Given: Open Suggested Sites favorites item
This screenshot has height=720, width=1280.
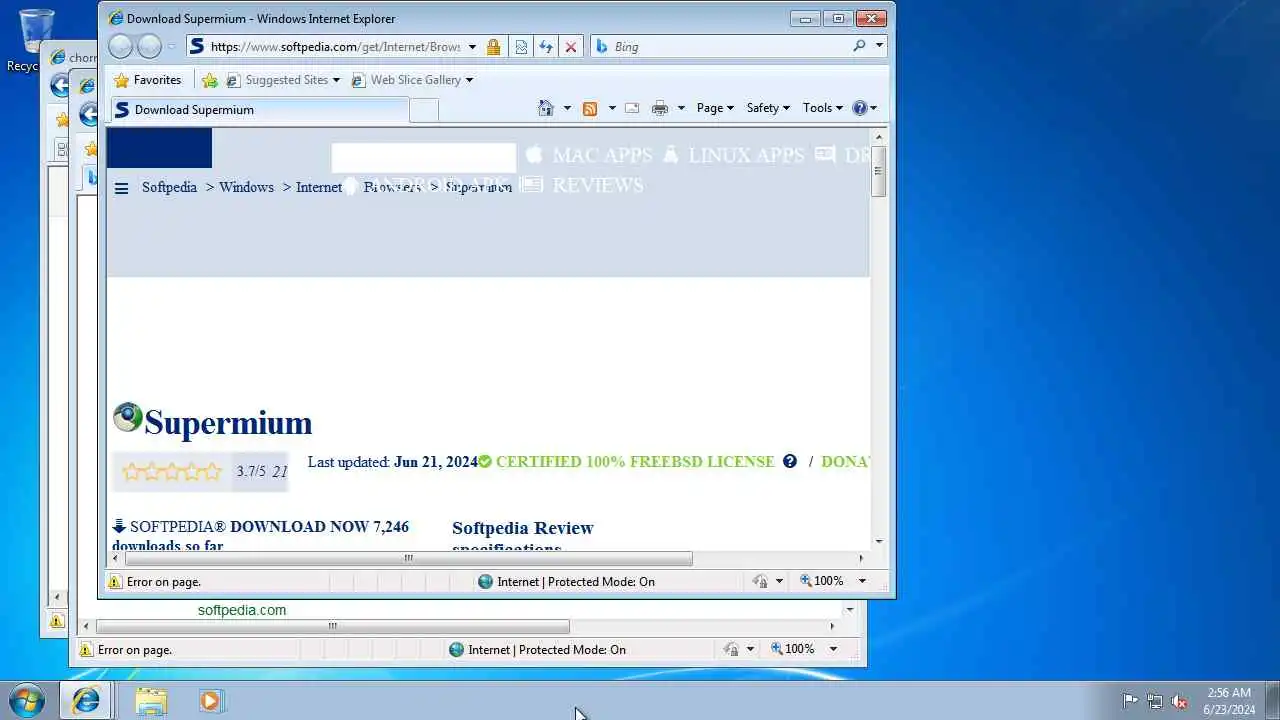Looking at the screenshot, I should tap(283, 80).
